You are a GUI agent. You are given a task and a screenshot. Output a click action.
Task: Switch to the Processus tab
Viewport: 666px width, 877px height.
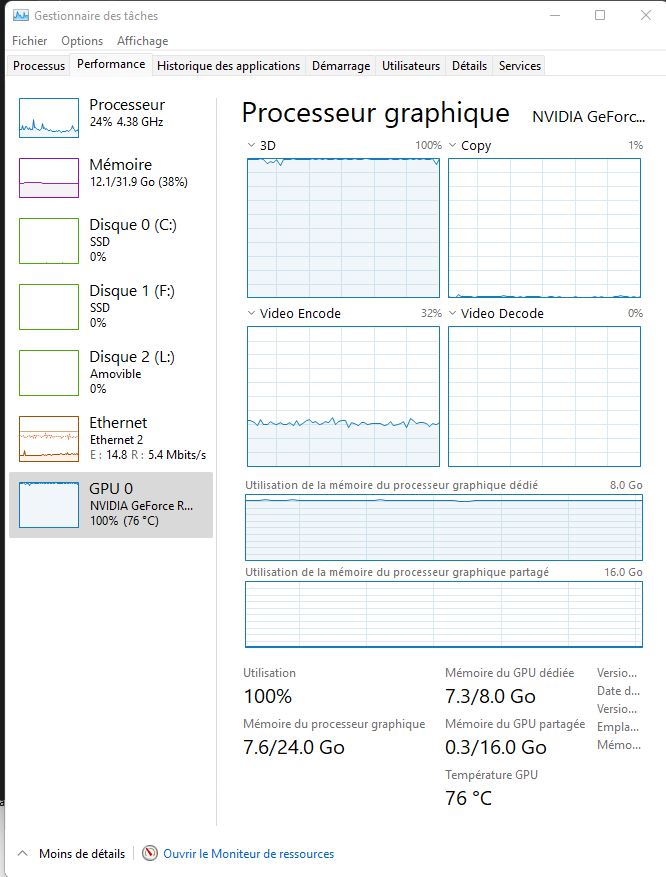[x=40, y=66]
